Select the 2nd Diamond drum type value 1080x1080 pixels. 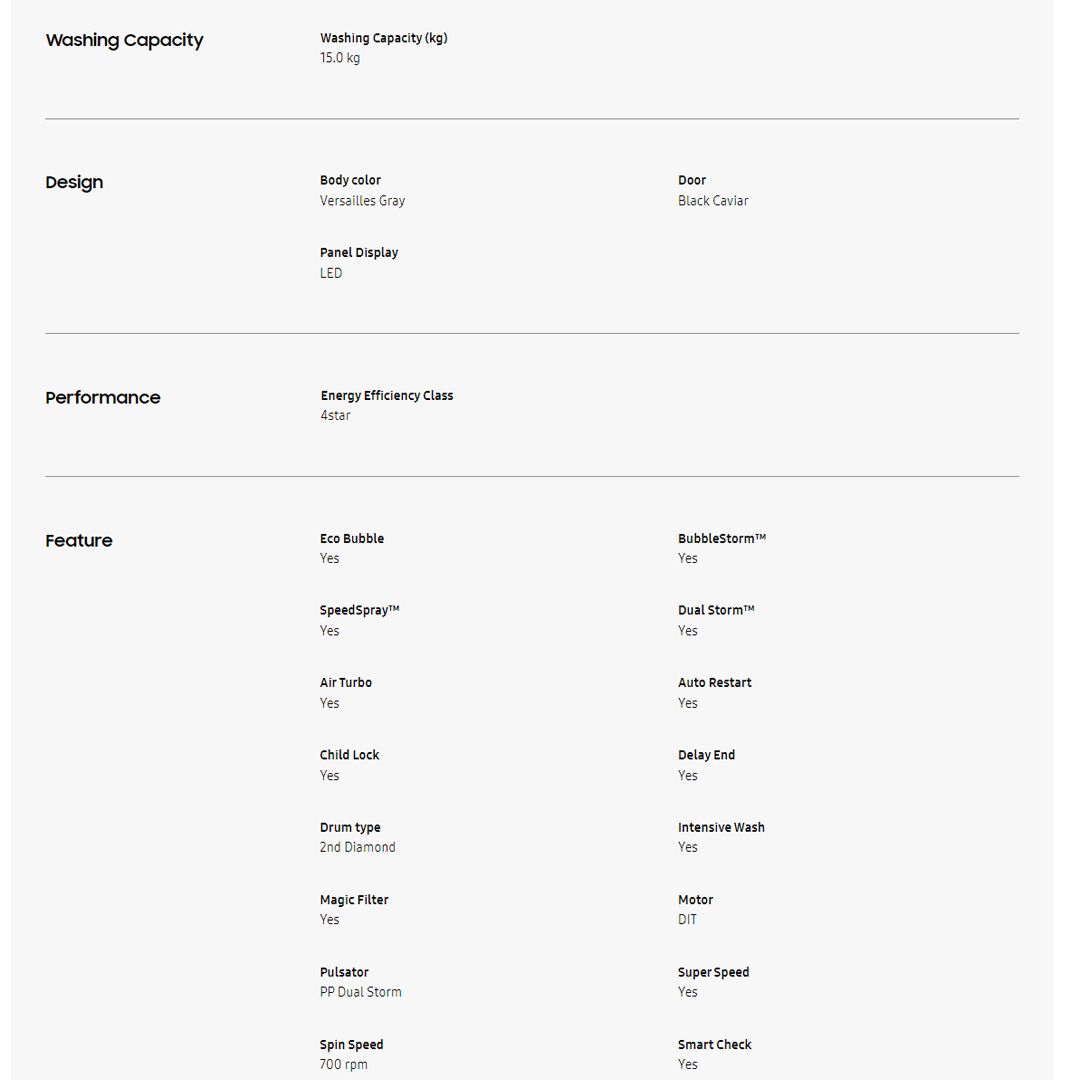(358, 847)
